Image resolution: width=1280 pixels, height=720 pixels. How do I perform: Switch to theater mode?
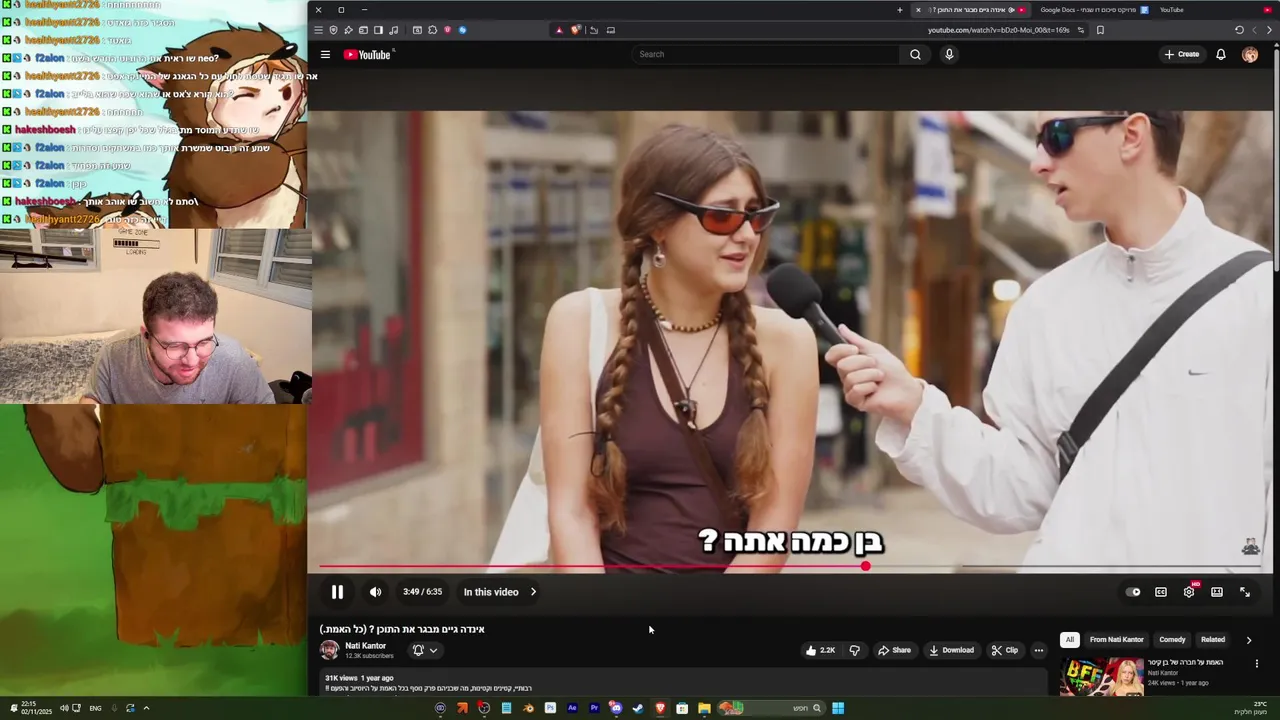1217,592
